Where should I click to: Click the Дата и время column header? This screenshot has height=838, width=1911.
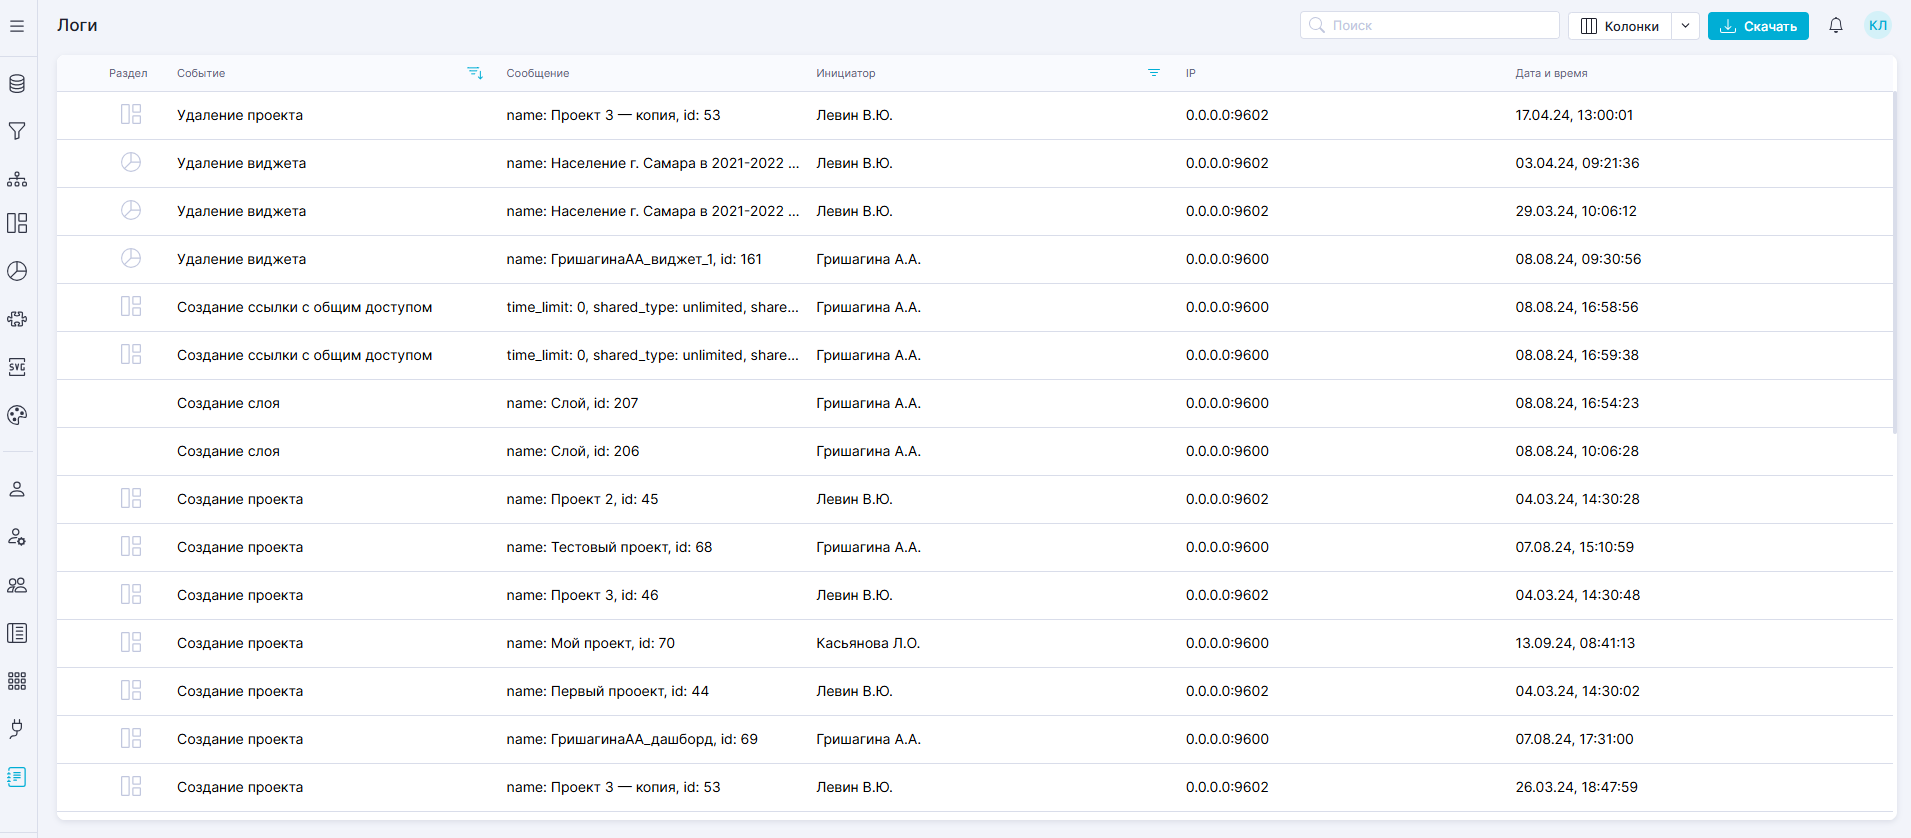coord(1551,73)
